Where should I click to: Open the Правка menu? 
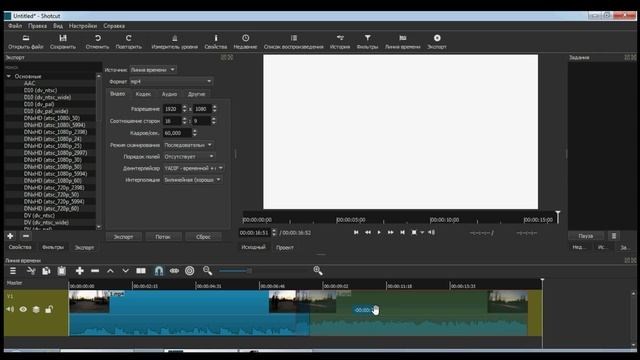(37, 26)
